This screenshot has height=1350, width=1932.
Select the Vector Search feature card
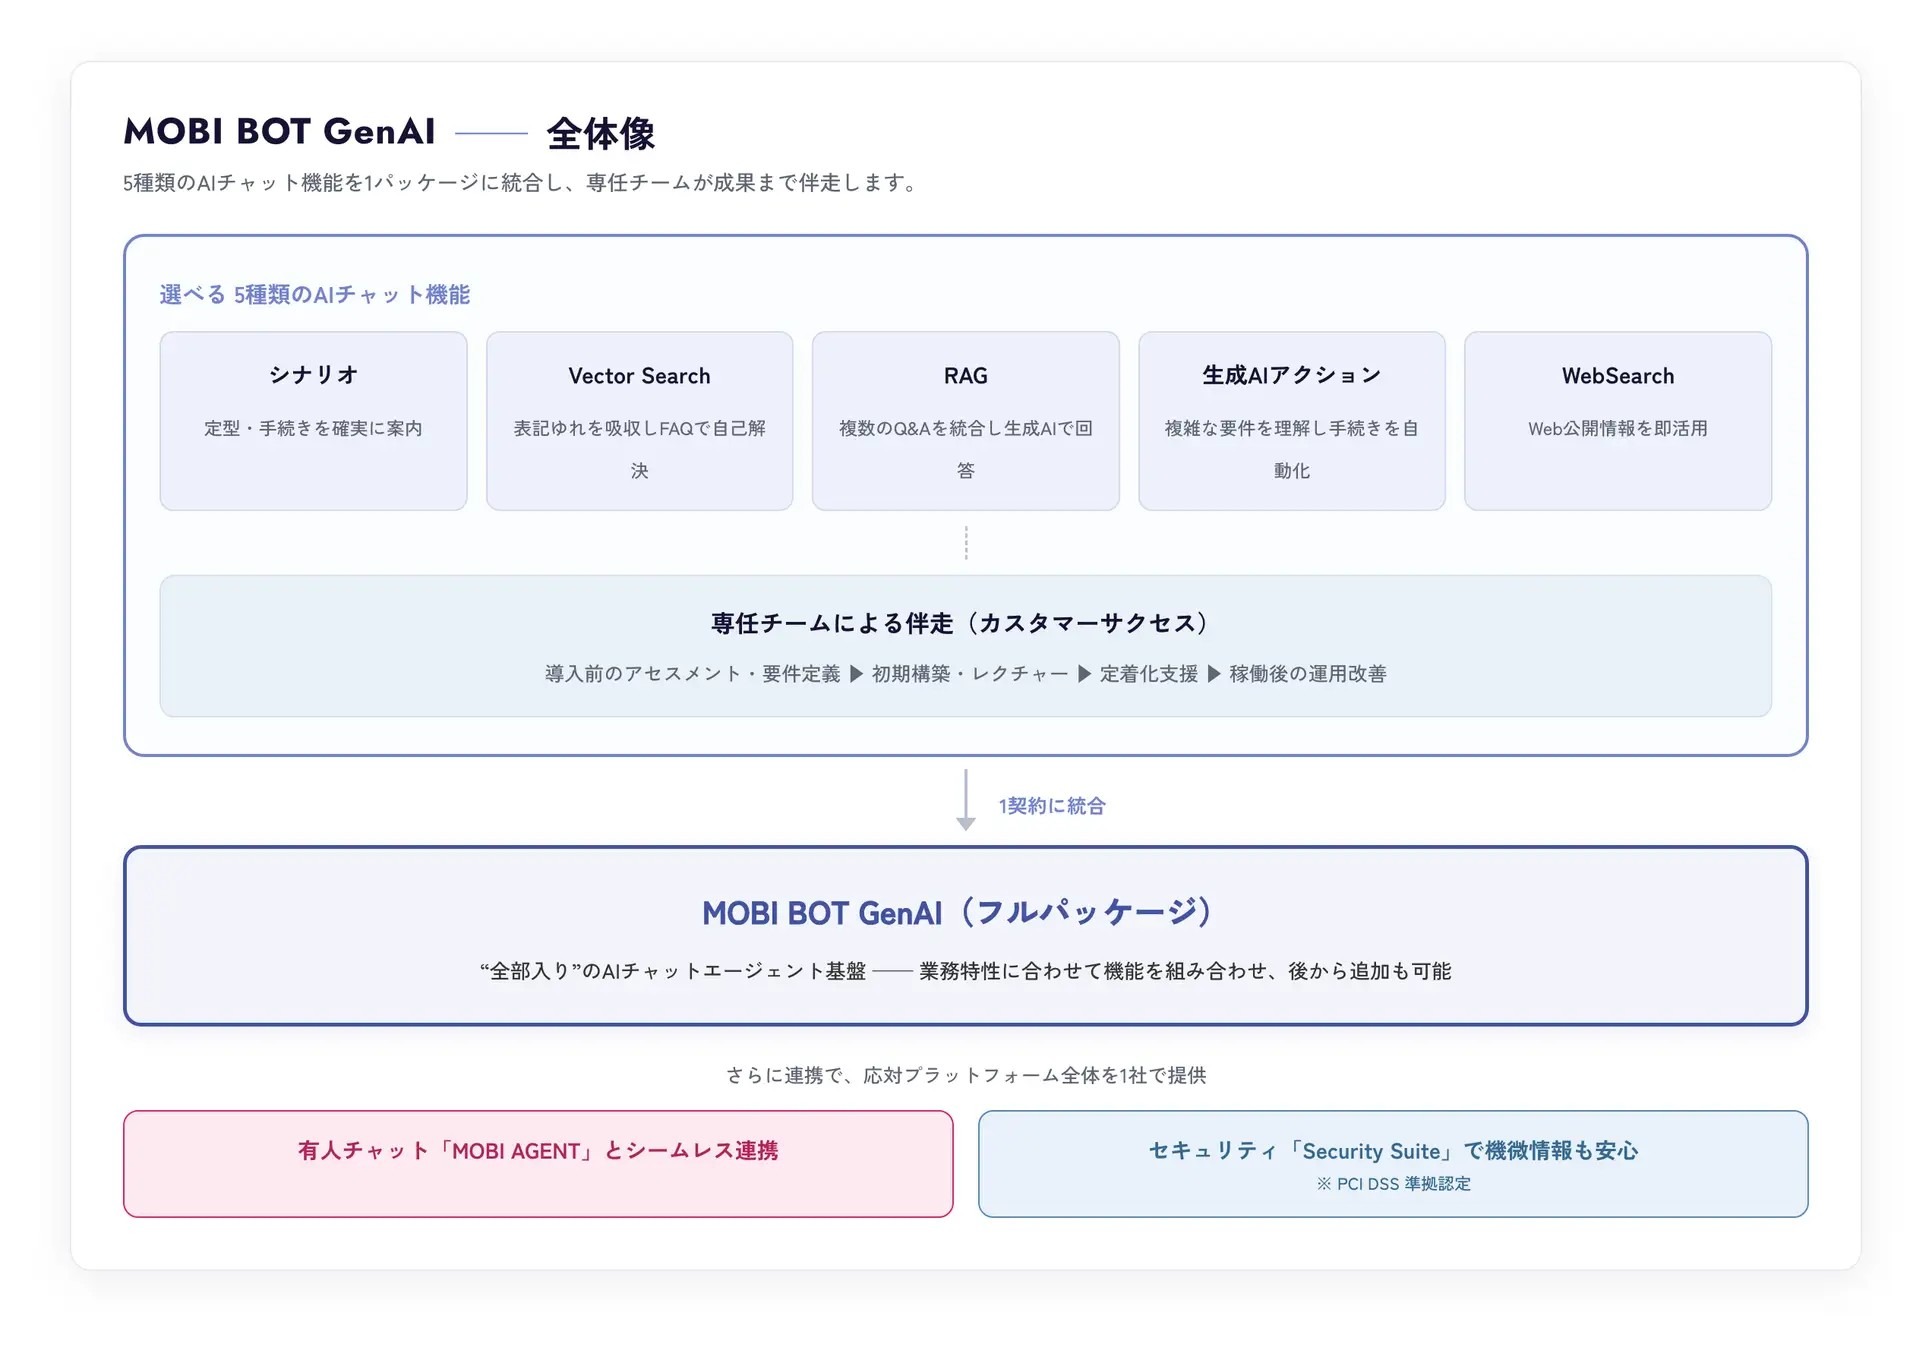(x=639, y=421)
